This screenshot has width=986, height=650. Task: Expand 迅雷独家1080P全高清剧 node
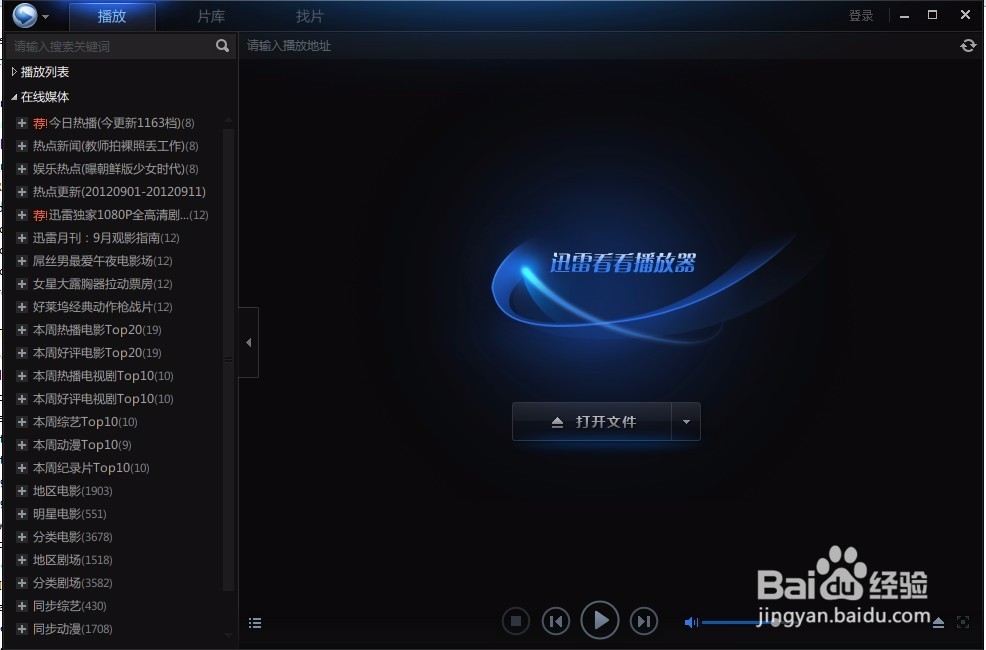pyautogui.click(x=21, y=215)
